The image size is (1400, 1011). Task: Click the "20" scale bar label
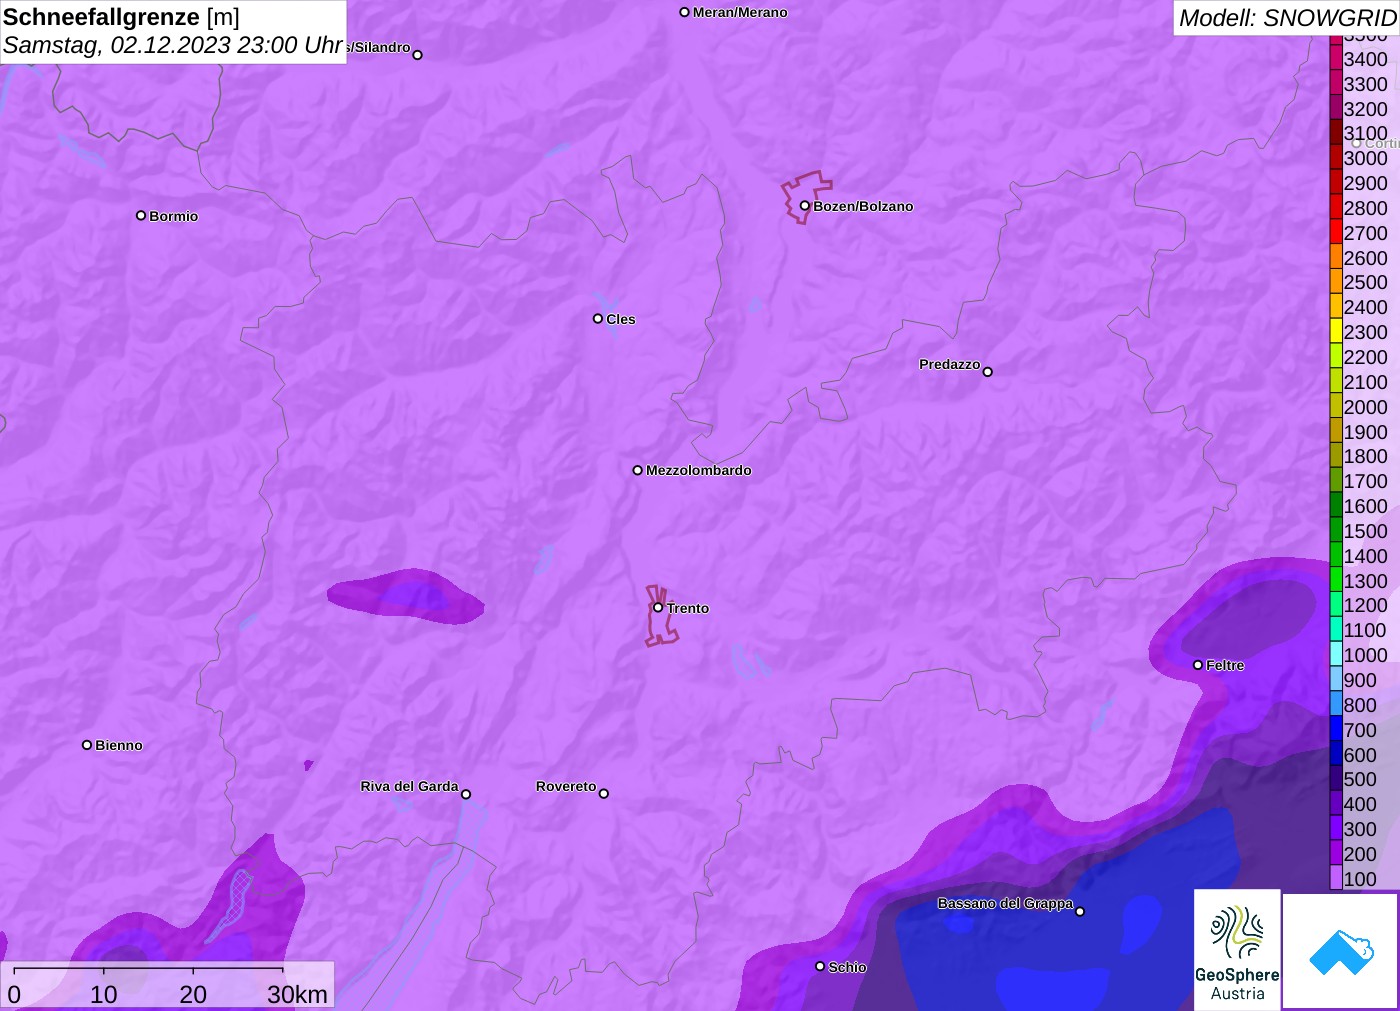pyautogui.click(x=193, y=994)
